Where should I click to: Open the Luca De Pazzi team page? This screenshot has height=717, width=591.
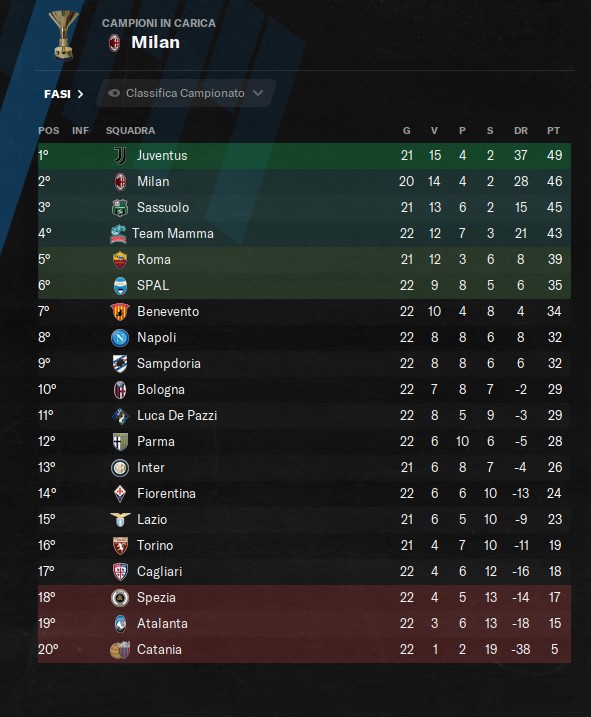(177, 416)
